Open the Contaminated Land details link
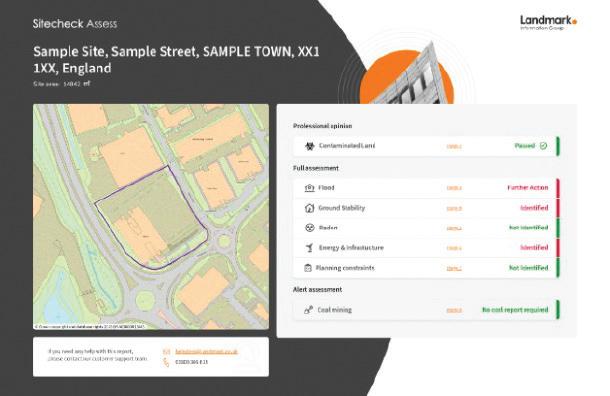The image size is (610, 396). (454, 147)
